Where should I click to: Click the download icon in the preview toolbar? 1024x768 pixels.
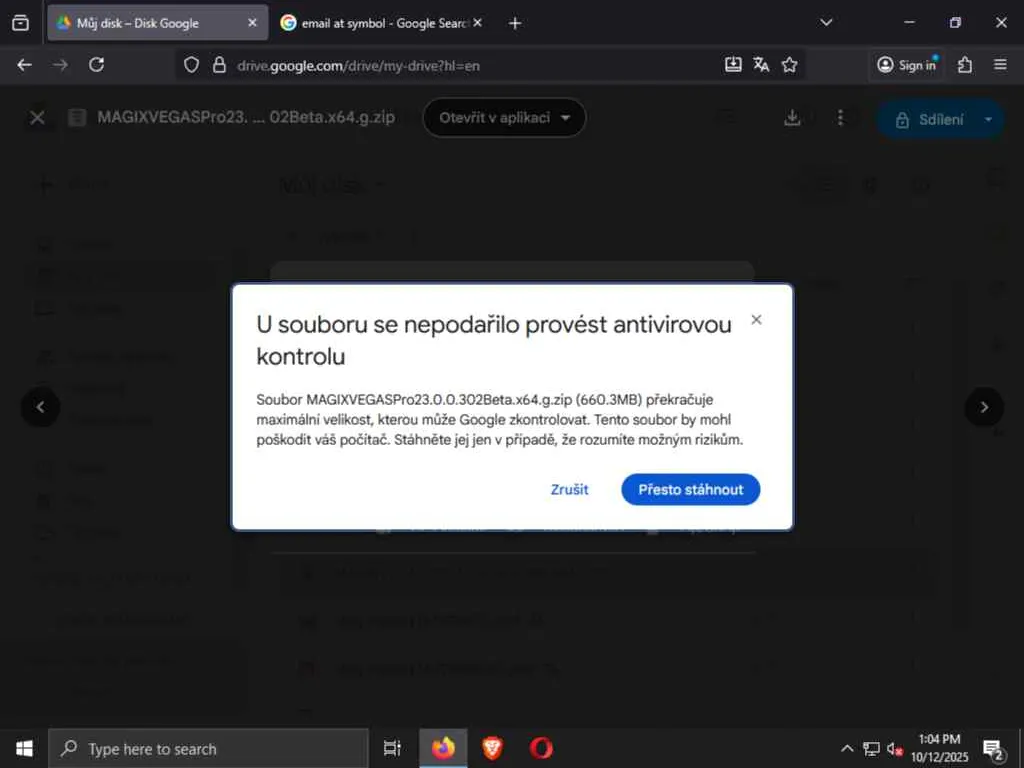(792, 118)
